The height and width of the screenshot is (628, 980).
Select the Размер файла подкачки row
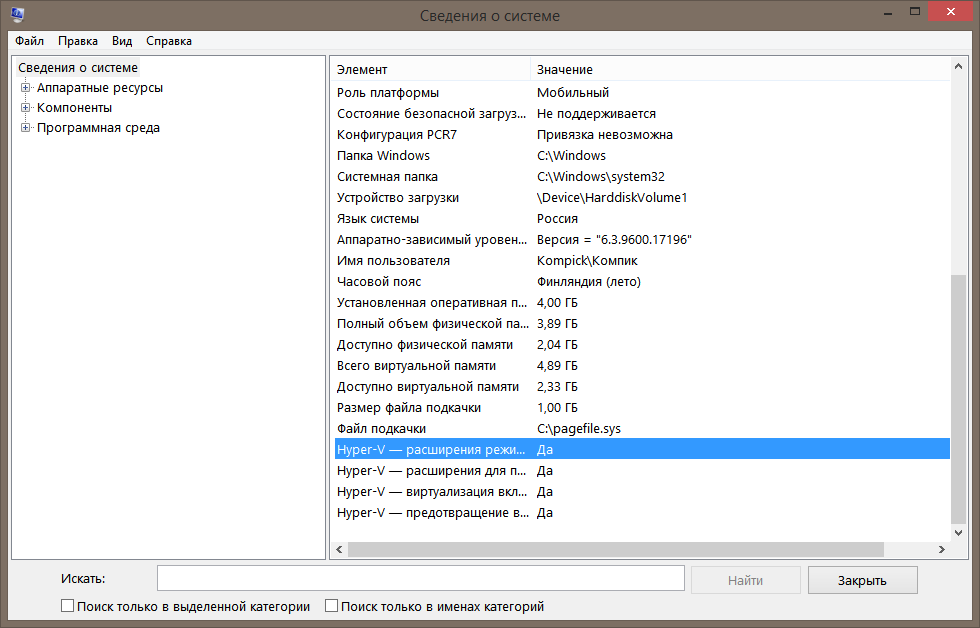tap(642, 407)
